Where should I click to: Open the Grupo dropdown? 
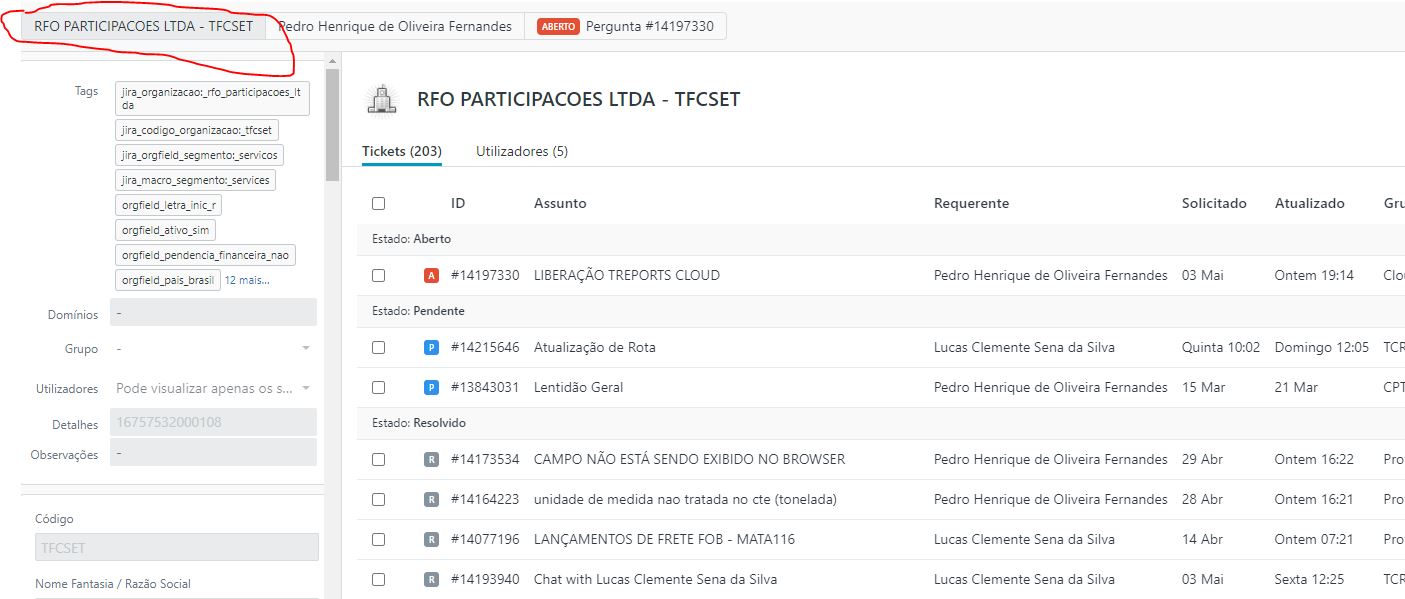[214, 349]
